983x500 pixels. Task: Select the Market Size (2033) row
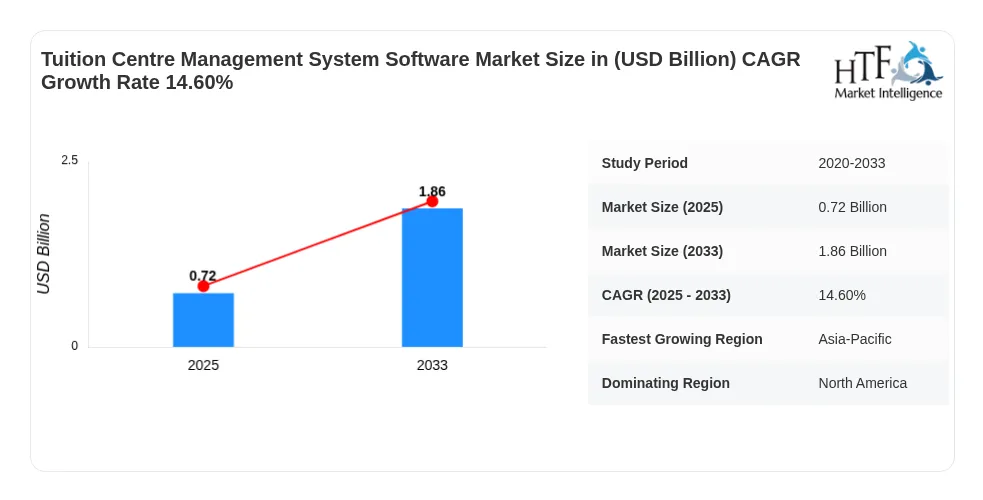click(768, 251)
